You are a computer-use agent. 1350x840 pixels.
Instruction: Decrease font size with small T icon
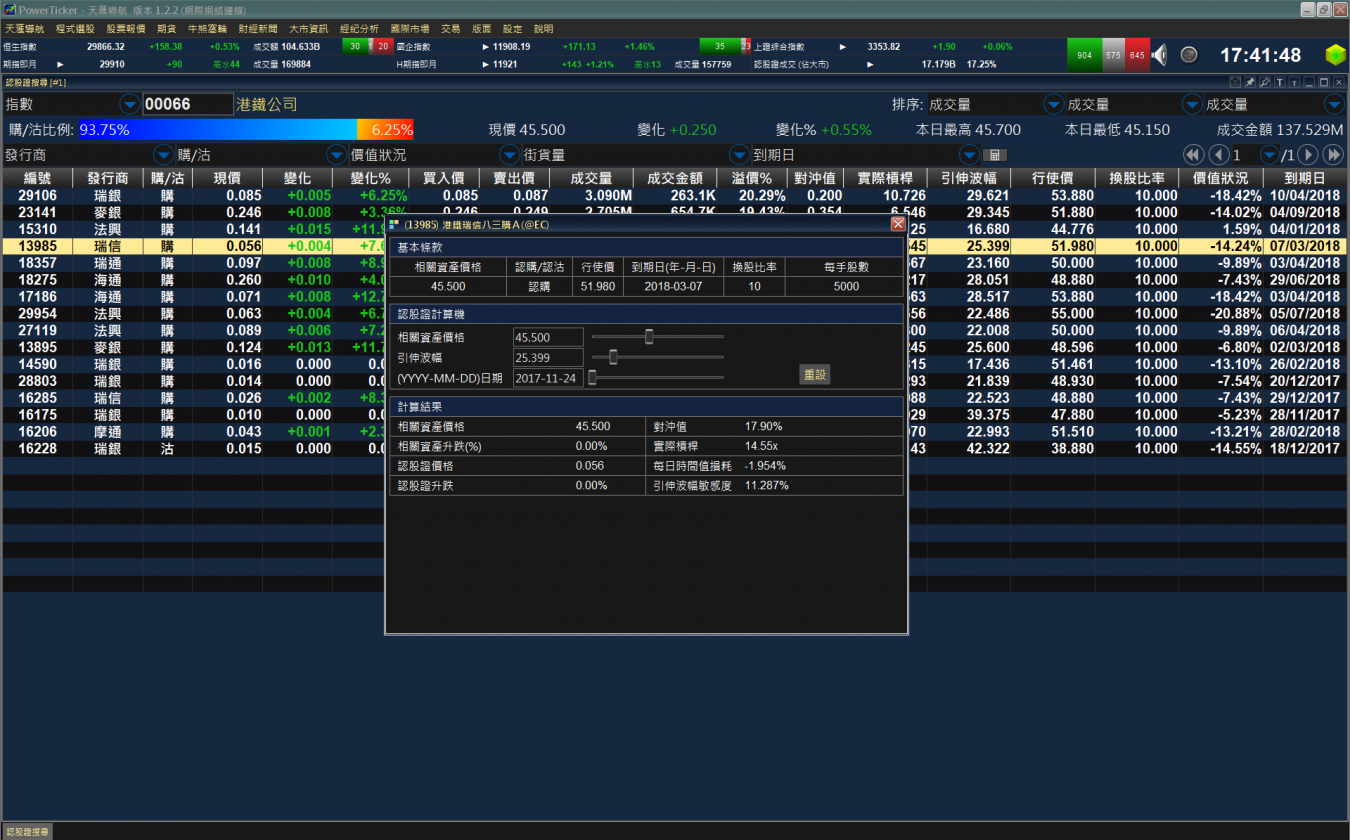tap(1294, 82)
